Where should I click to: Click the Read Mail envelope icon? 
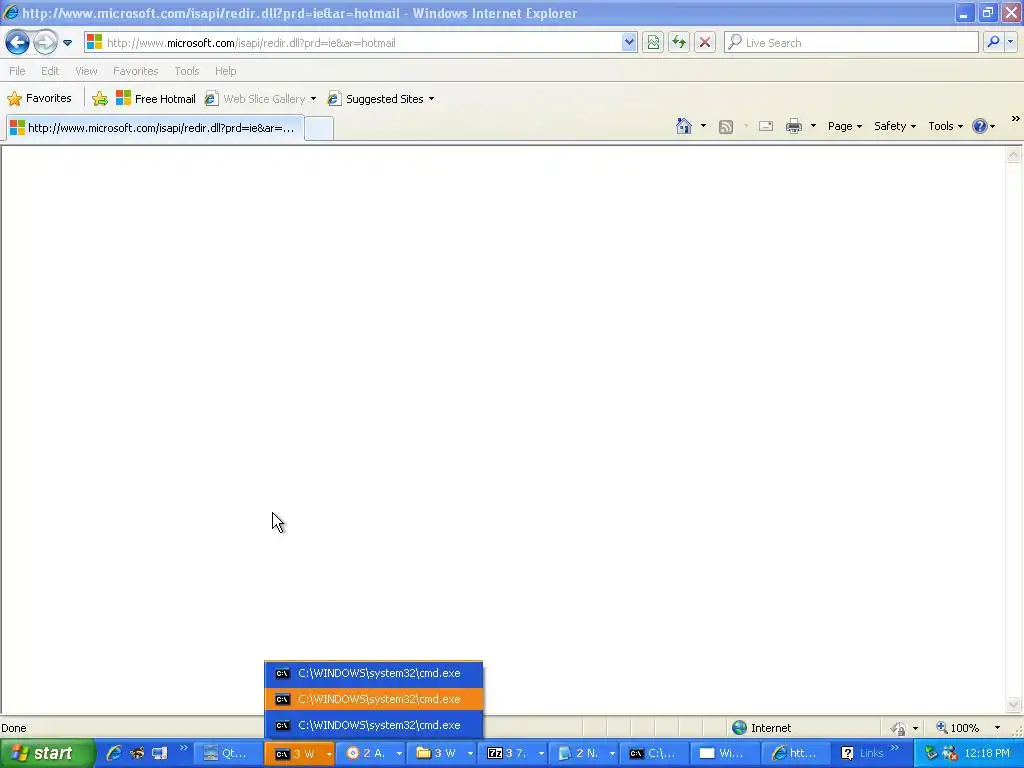[x=766, y=126]
